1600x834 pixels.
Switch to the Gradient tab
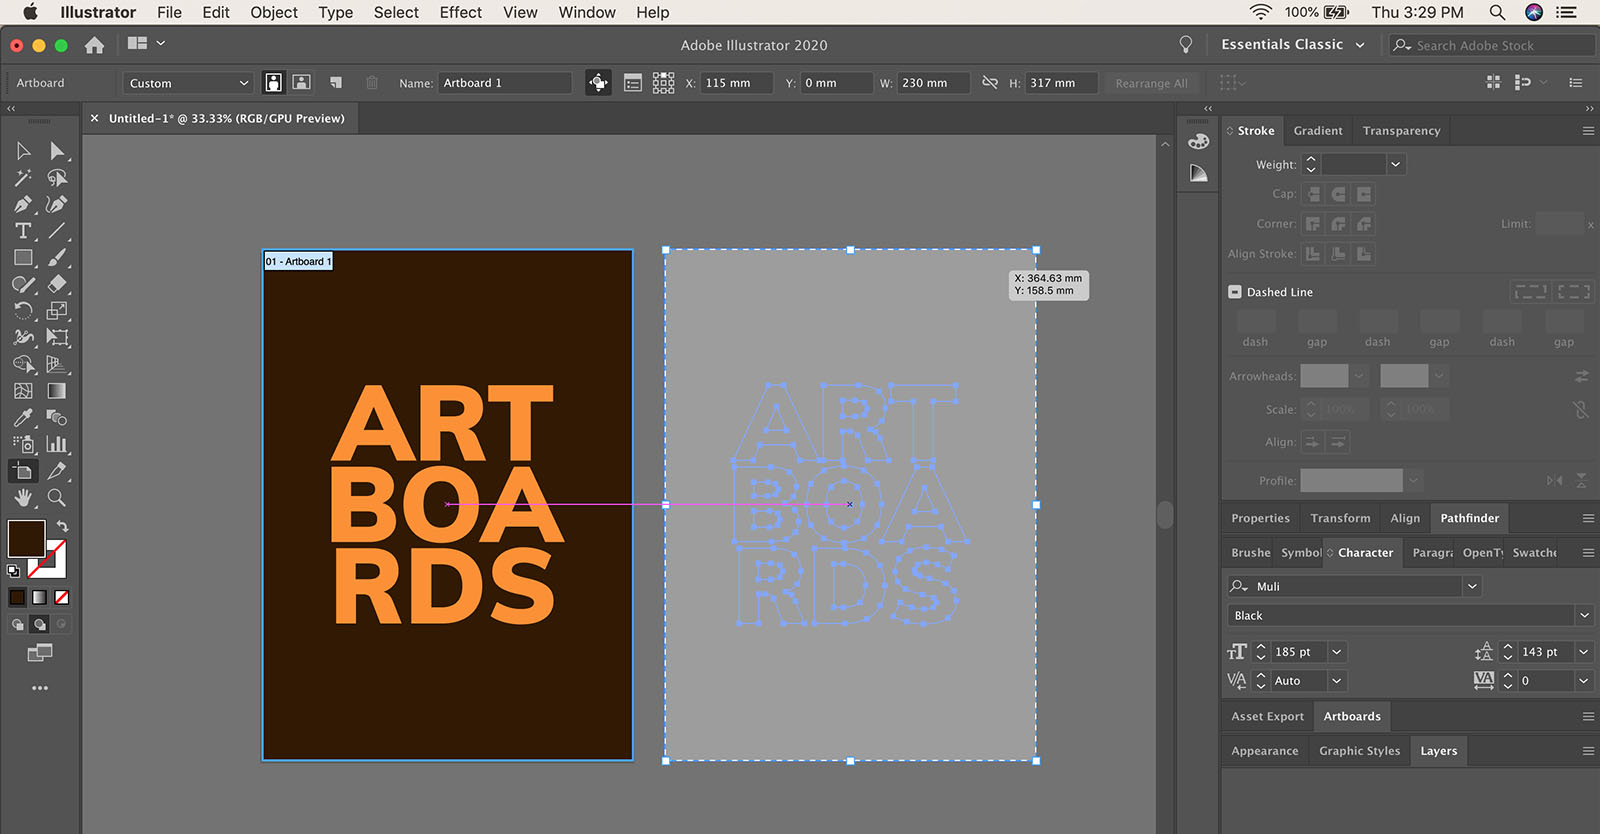1317,131
